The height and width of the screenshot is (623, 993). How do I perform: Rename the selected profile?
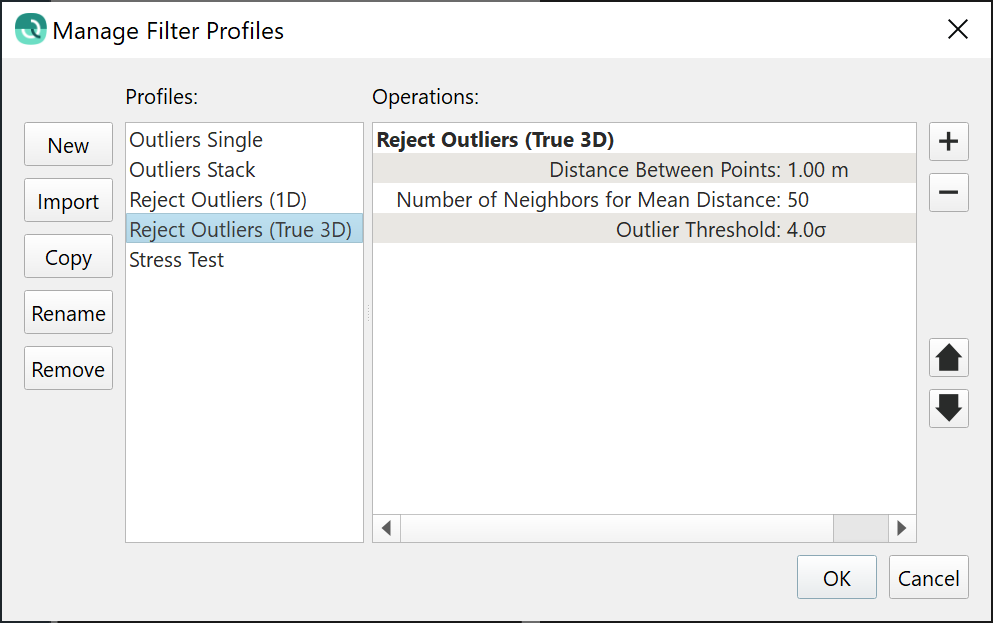68,314
